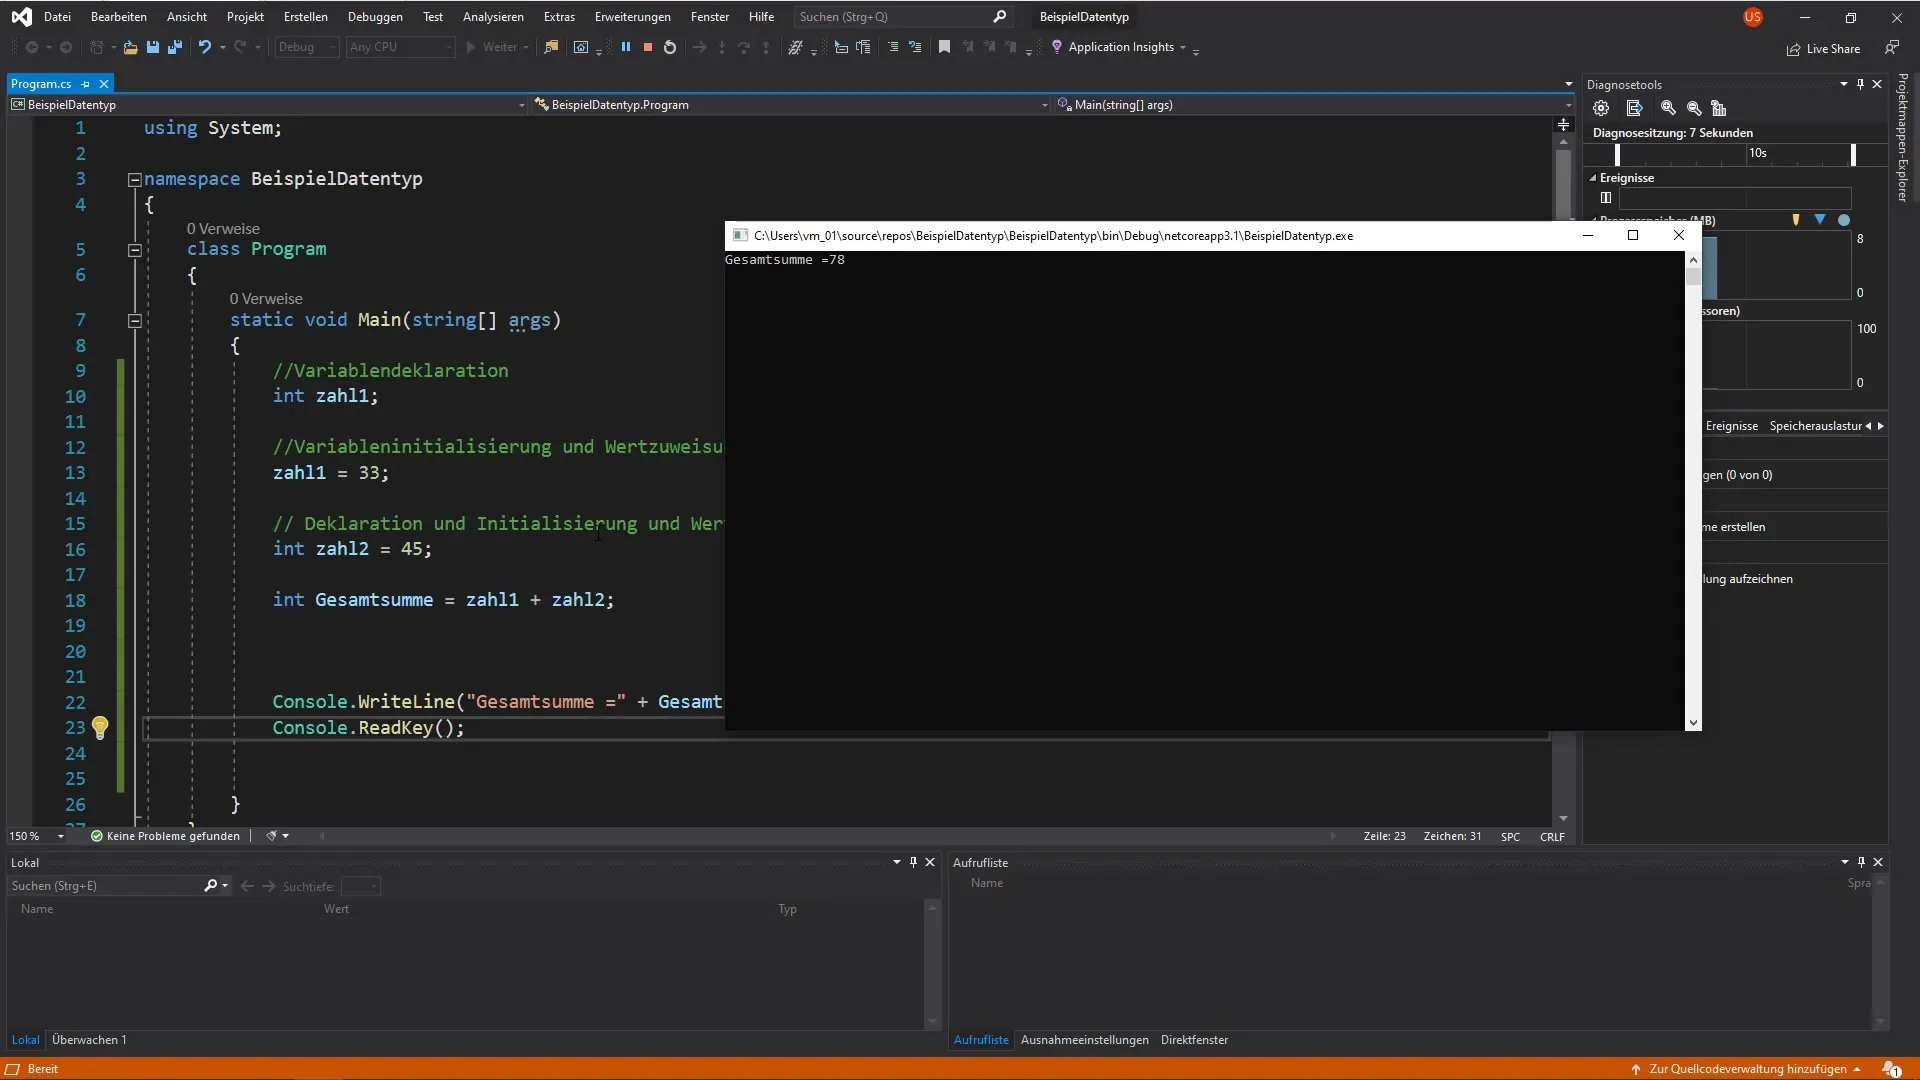Click the Suchen (Strg+E) field in Lokal

(x=105, y=886)
